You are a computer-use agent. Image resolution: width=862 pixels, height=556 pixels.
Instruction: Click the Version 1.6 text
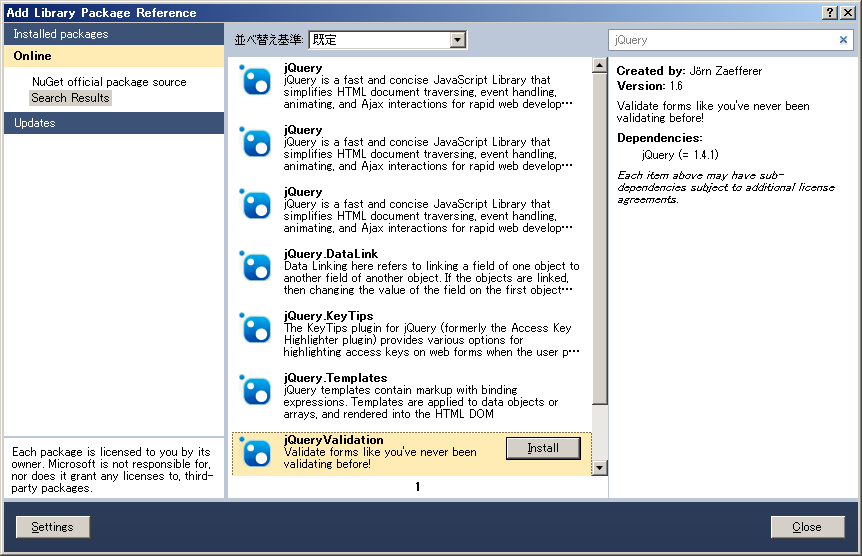(649, 86)
